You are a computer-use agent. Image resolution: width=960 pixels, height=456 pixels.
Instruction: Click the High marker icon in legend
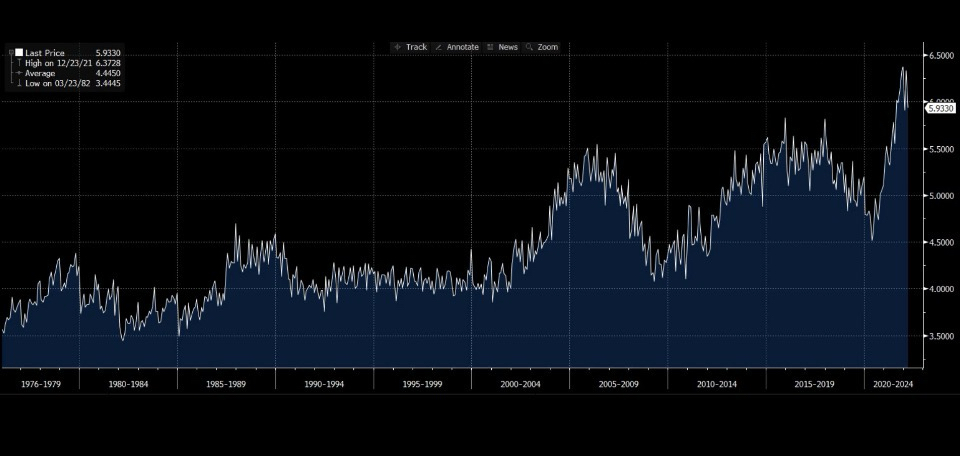tap(18, 62)
